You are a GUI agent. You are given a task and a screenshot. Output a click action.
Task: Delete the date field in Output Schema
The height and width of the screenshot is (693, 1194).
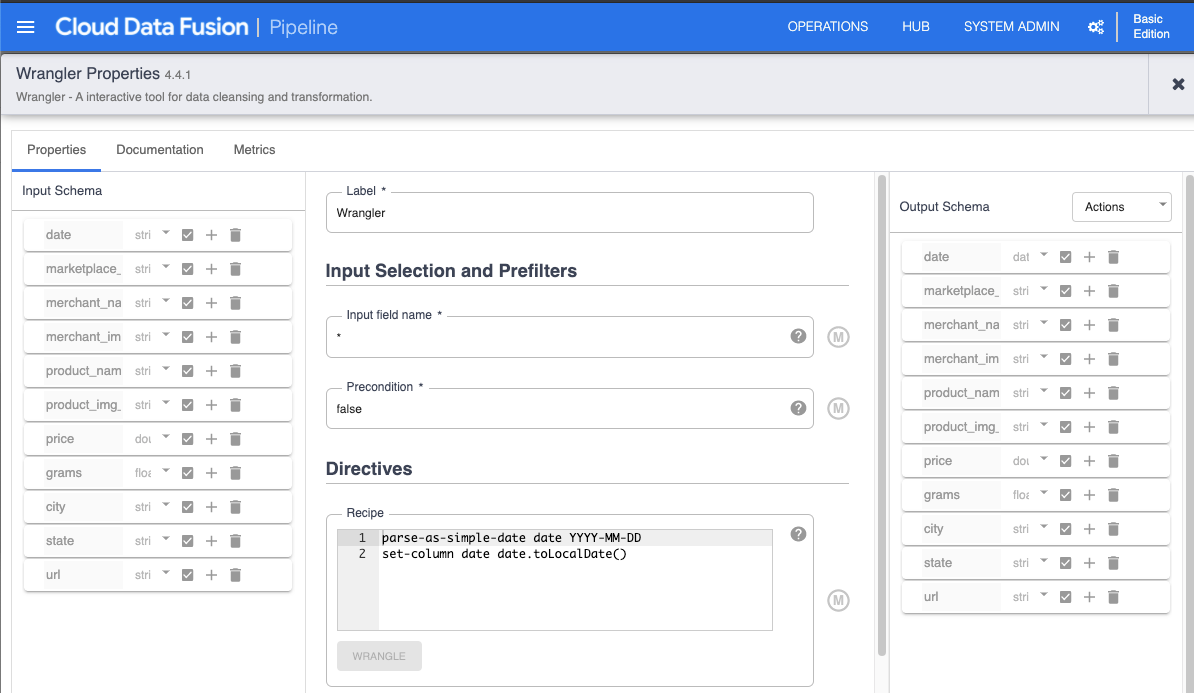tap(1113, 257)
